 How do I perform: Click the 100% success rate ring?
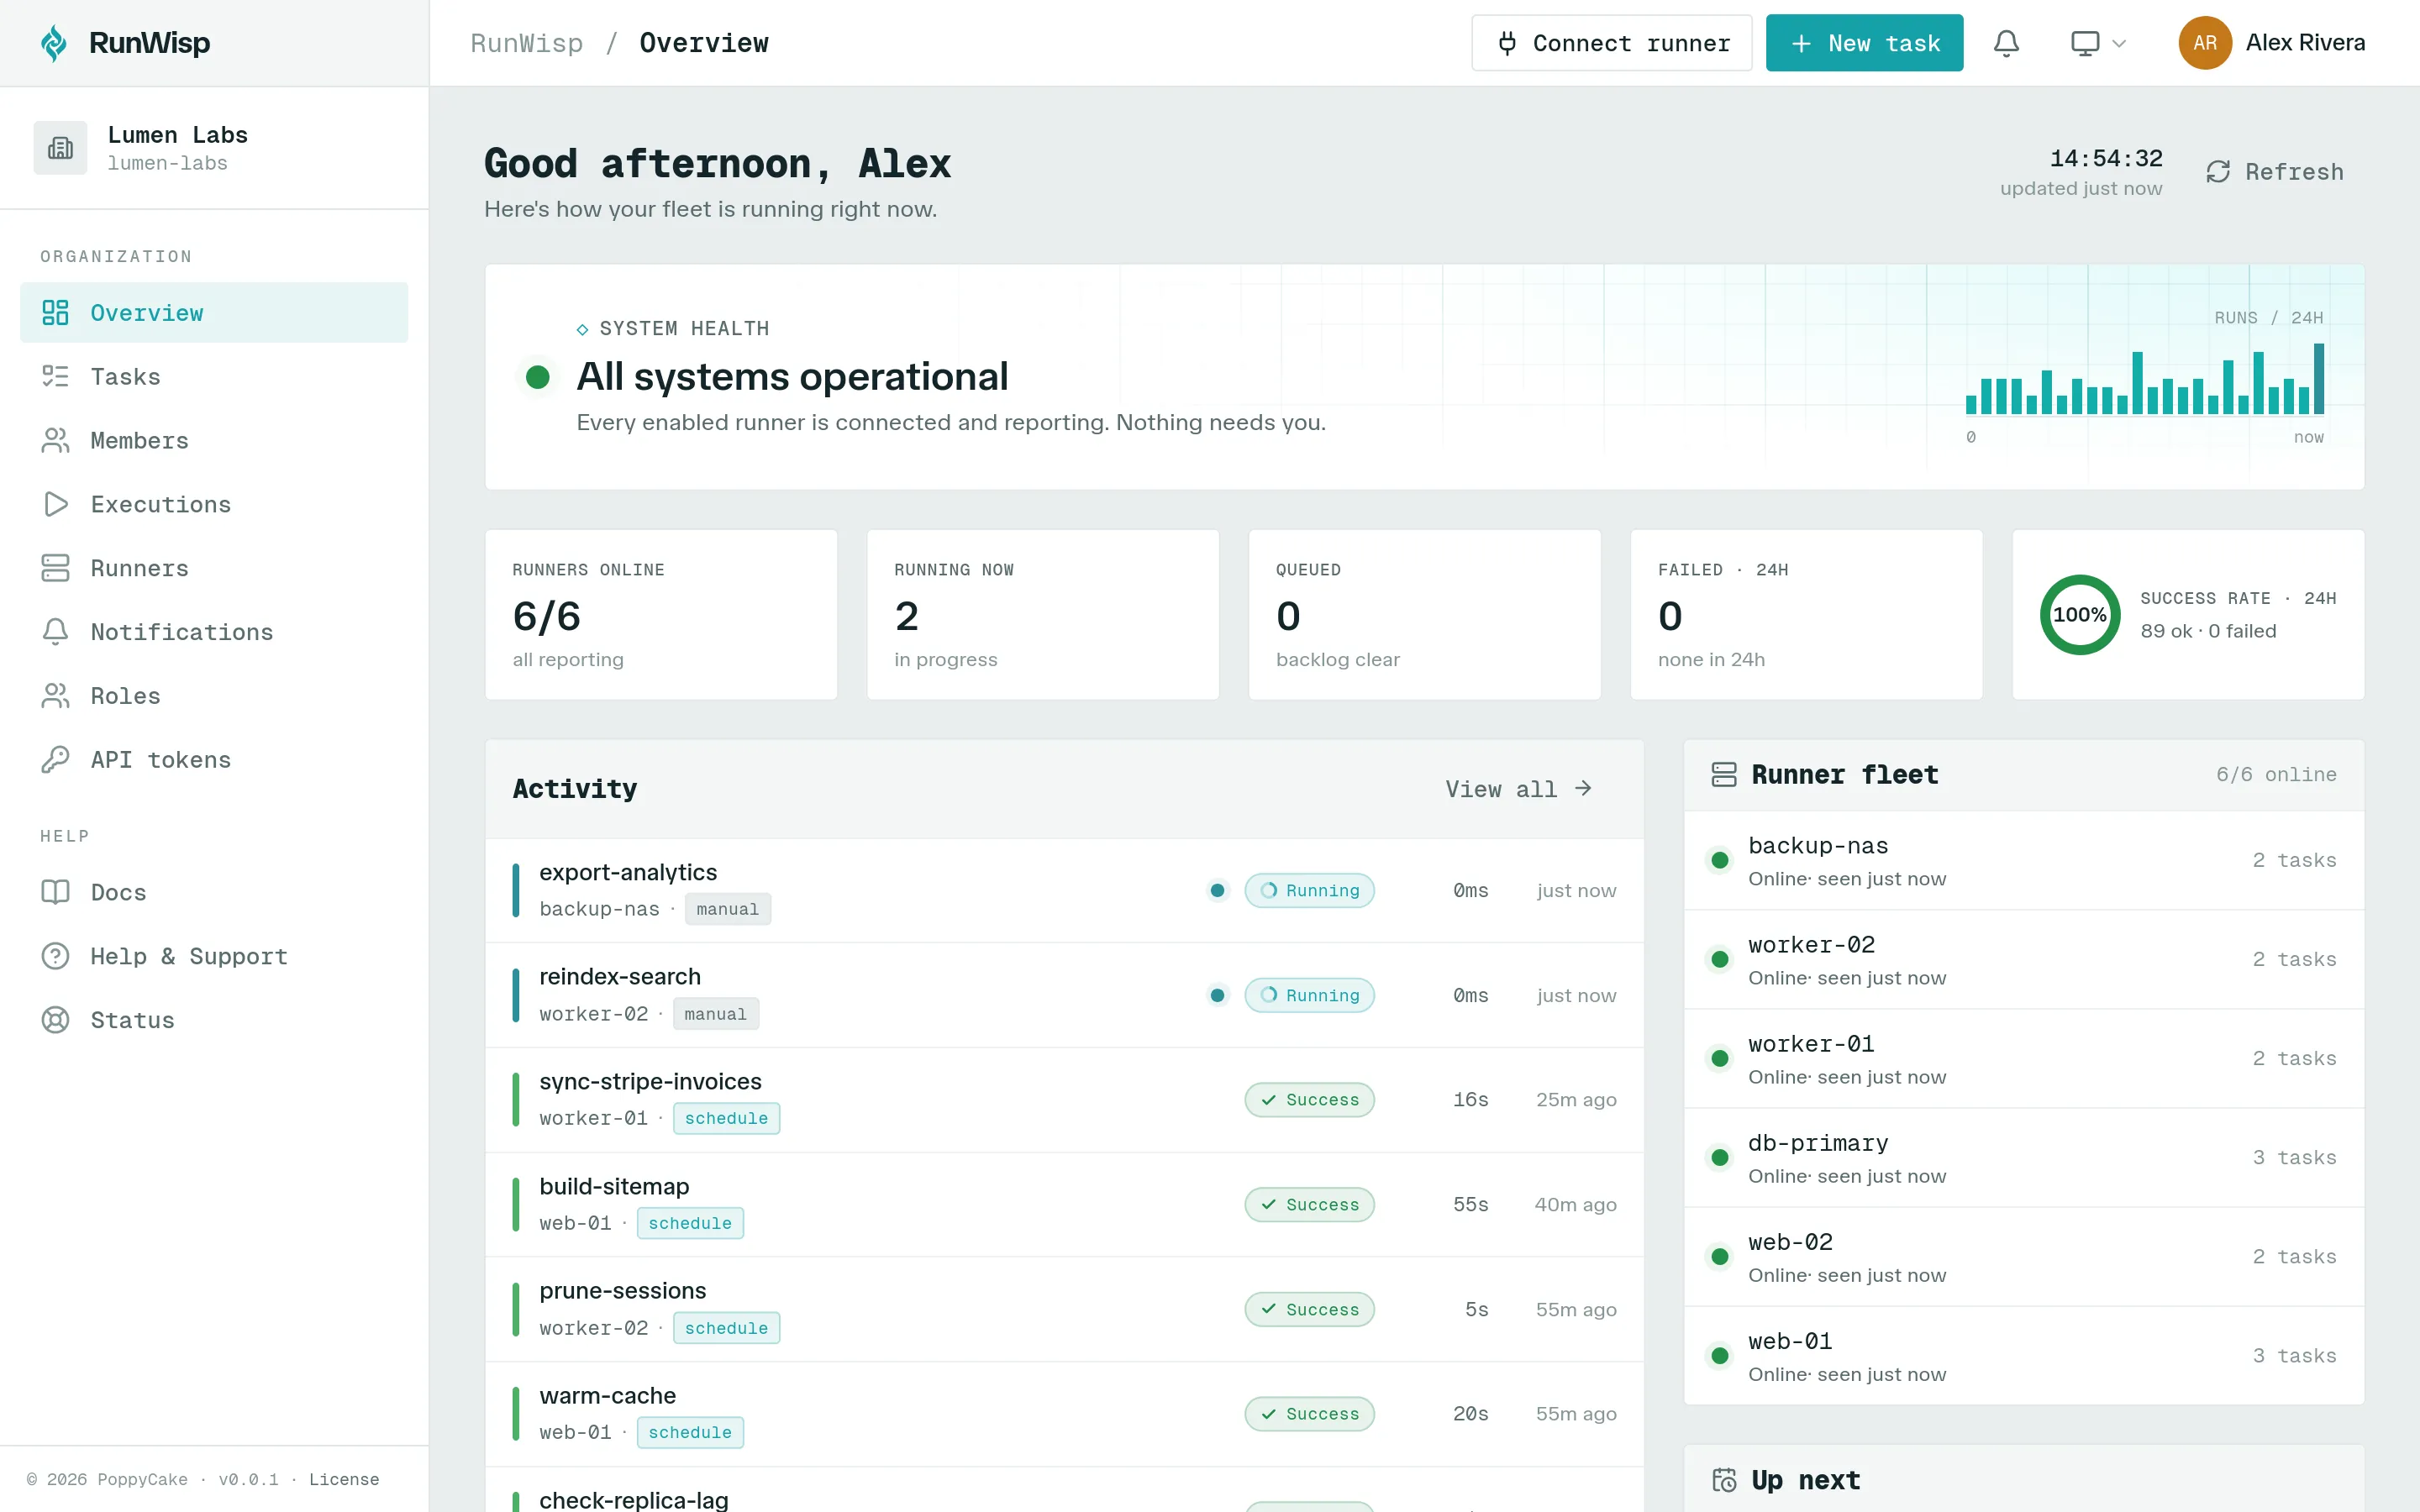[2080, 615]
